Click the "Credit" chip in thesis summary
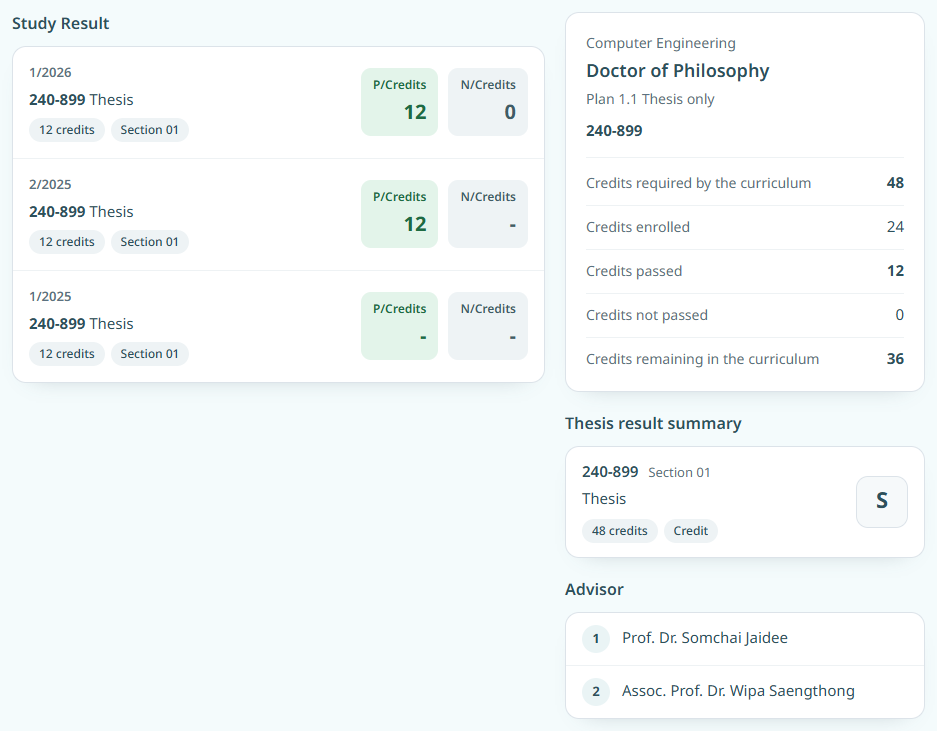This screenshot has width=937, height=731. (690, 531)
